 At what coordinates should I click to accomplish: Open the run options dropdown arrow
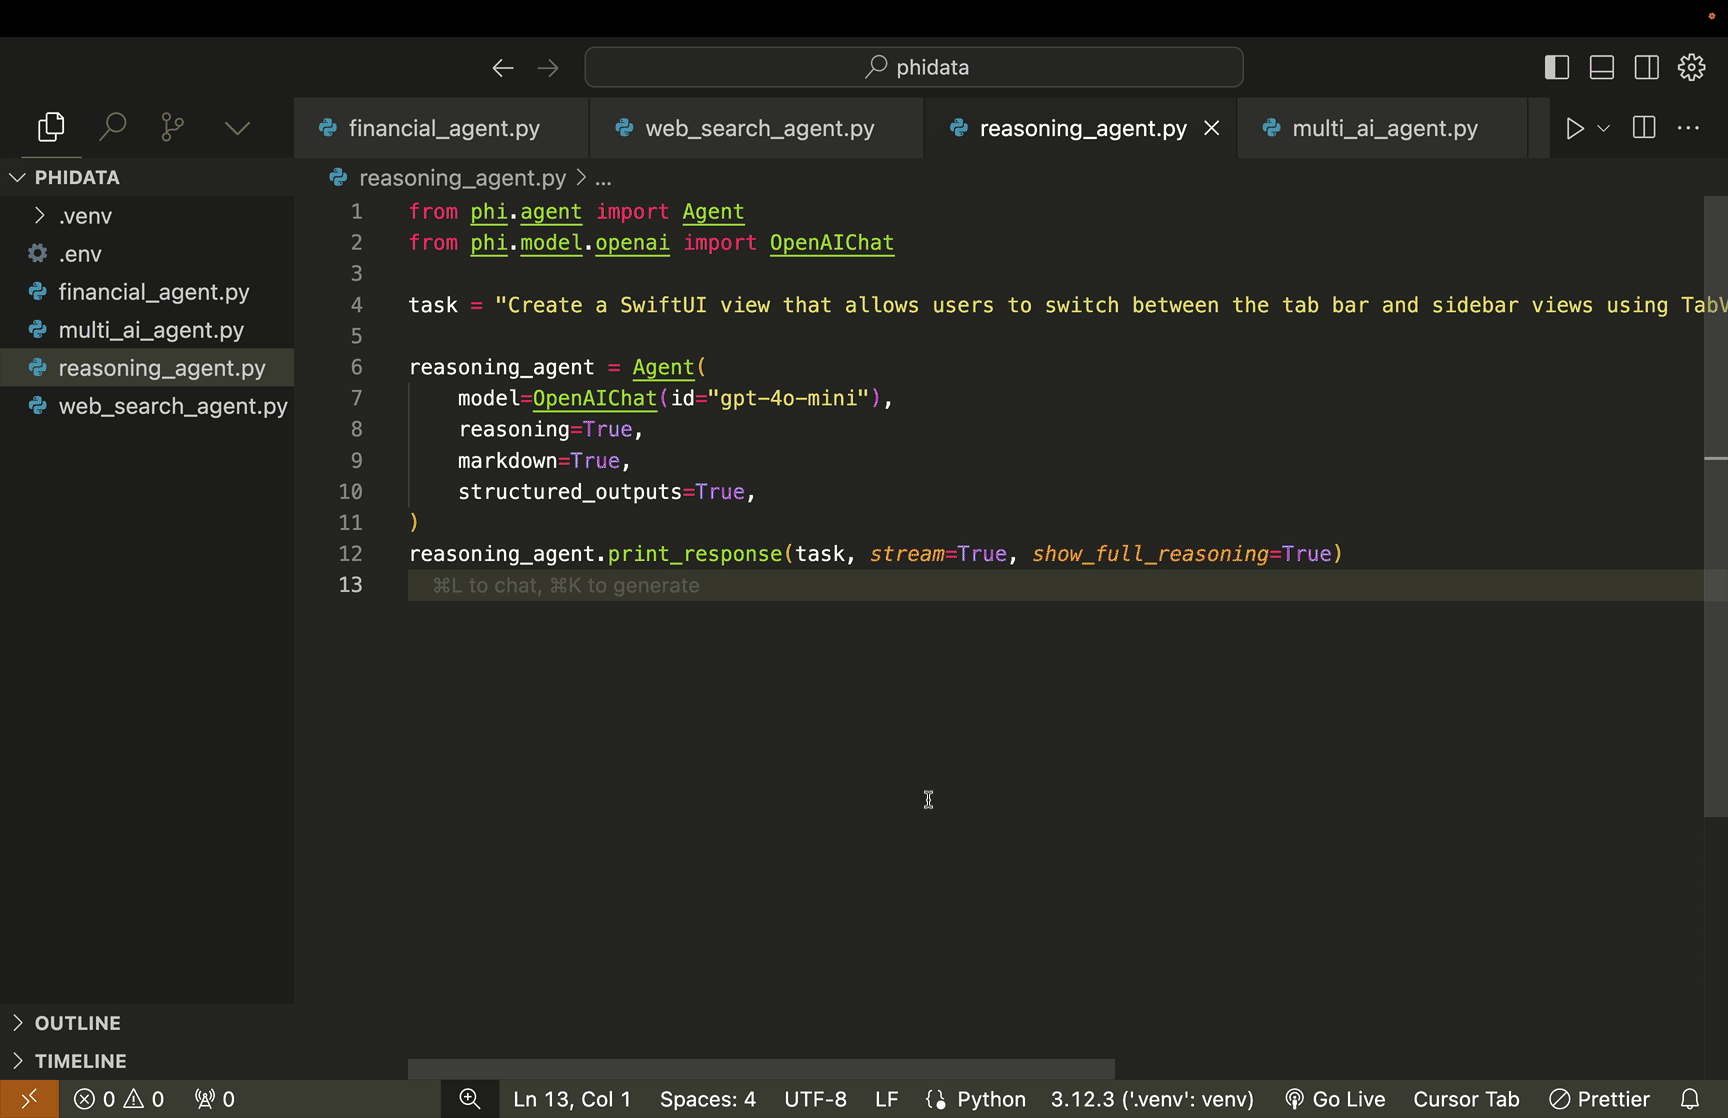coord(1603,128)
